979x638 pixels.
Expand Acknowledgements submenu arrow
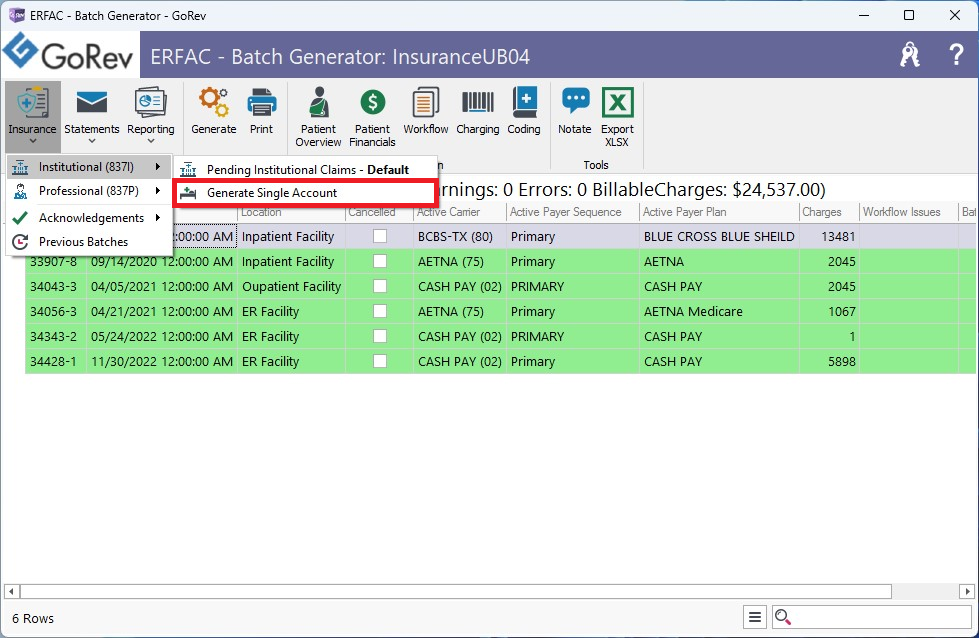(x=158, y=217)
